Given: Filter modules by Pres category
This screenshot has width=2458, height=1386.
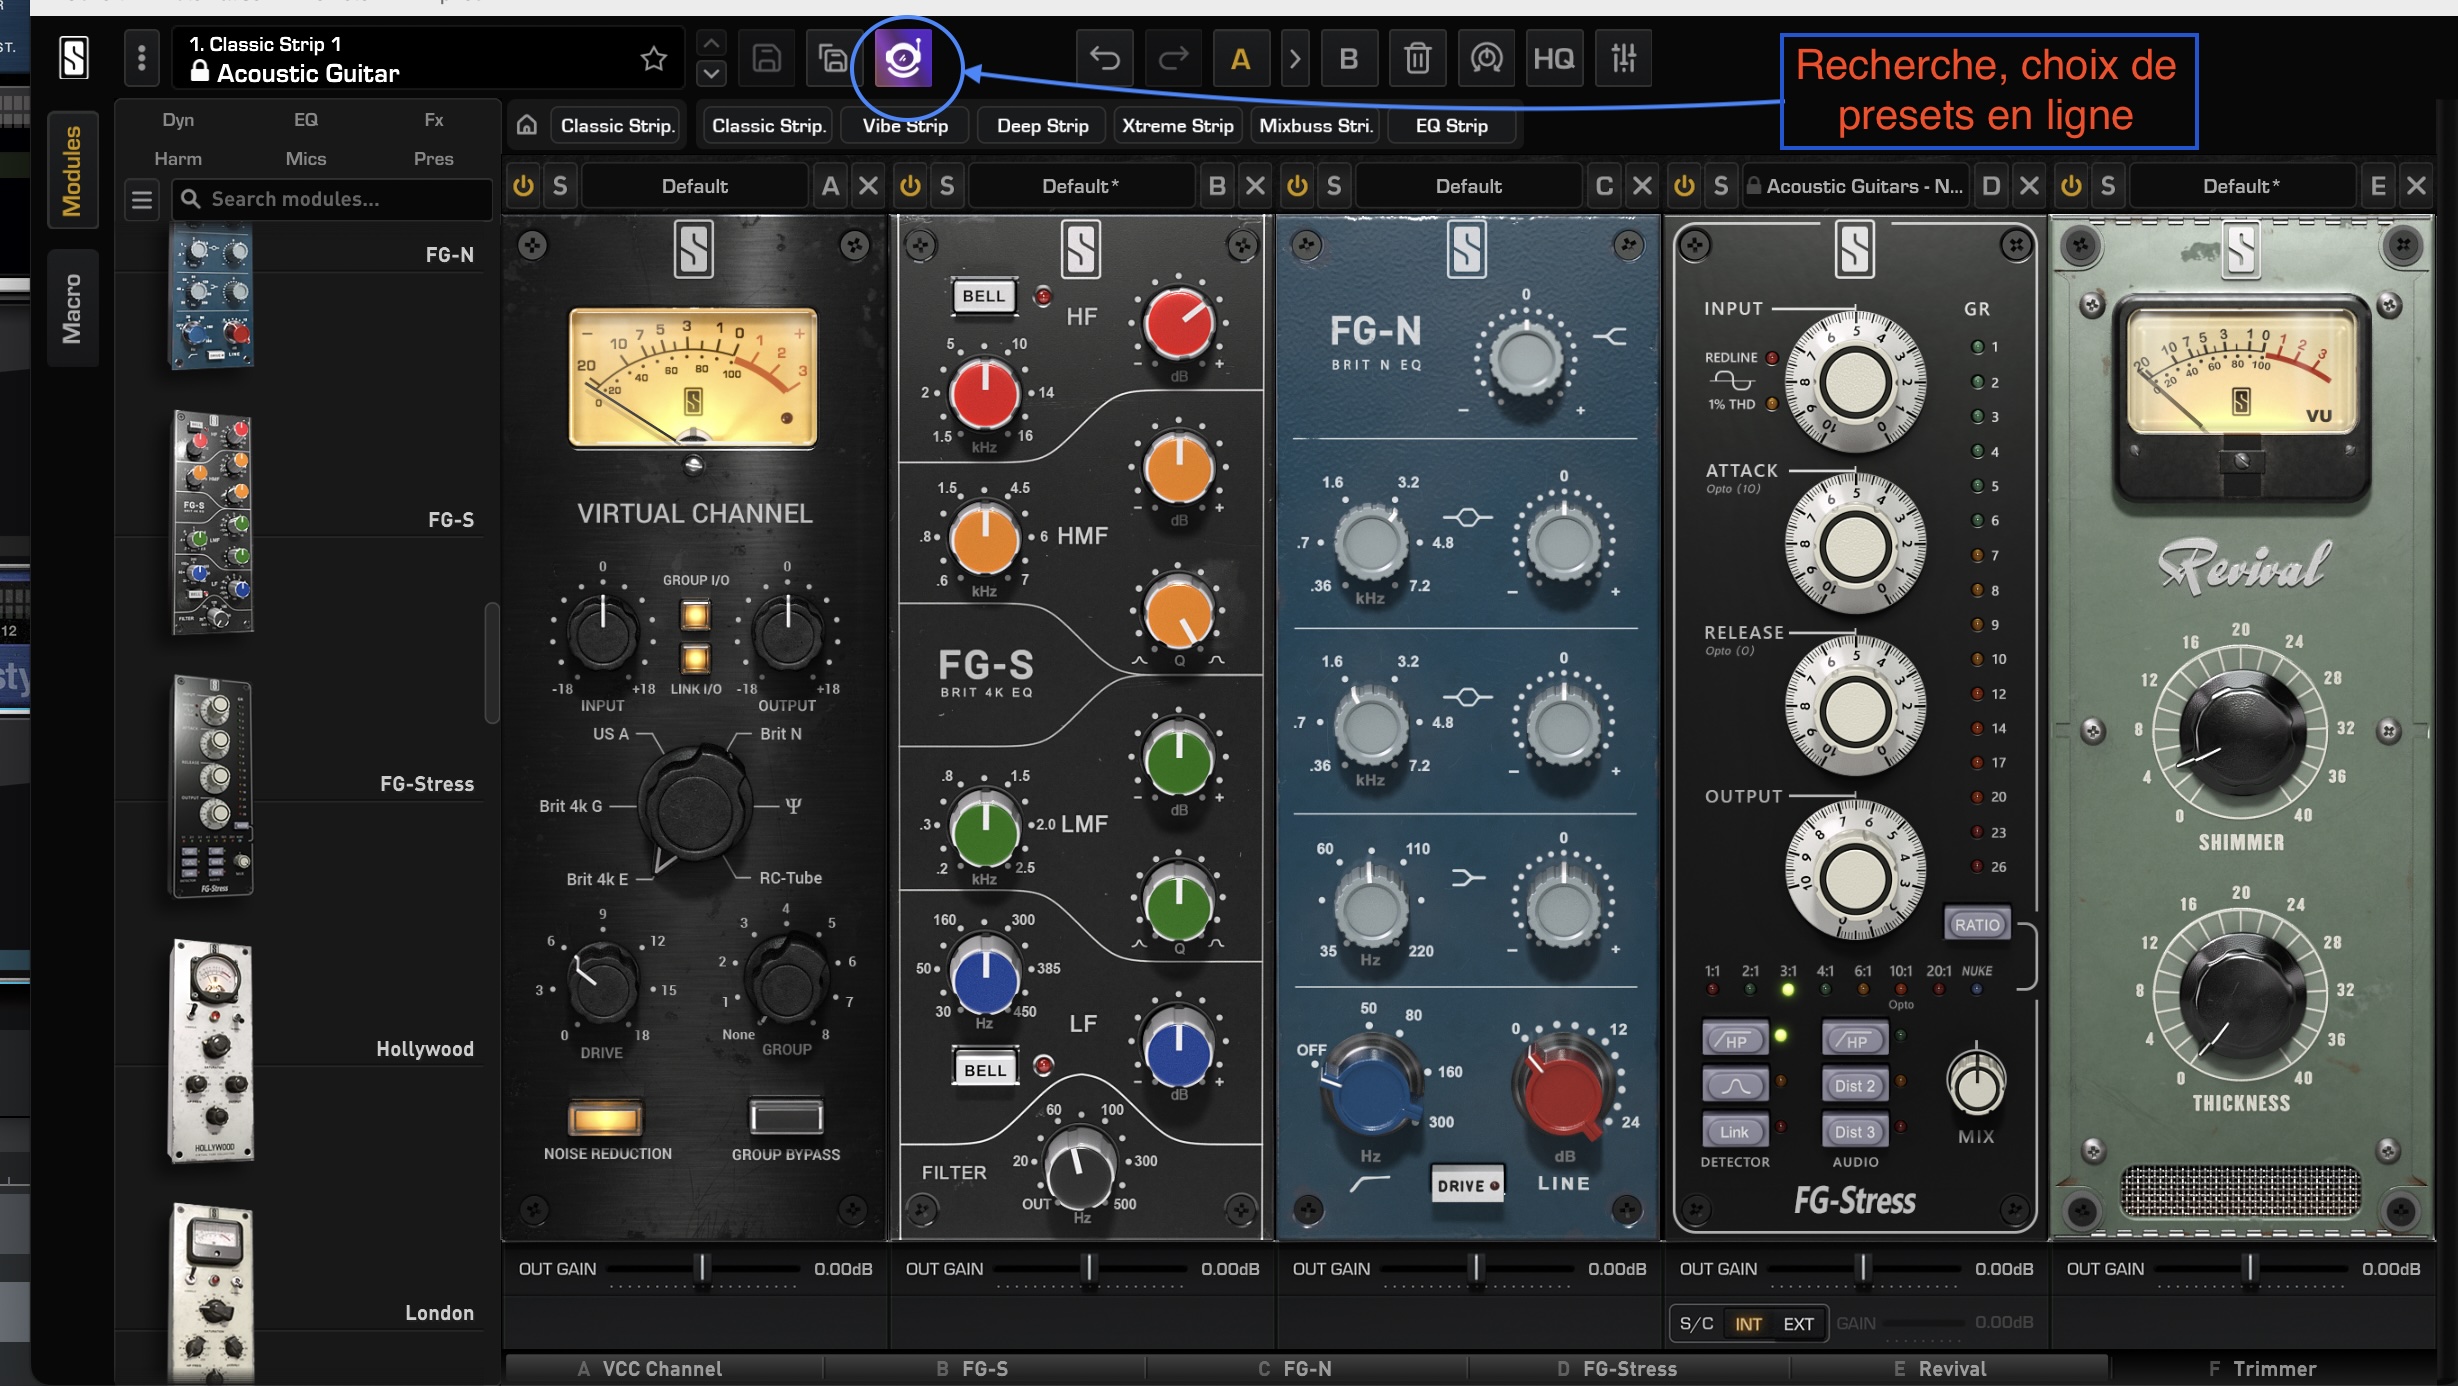Looking at the screenshot, I should point(434,159).
